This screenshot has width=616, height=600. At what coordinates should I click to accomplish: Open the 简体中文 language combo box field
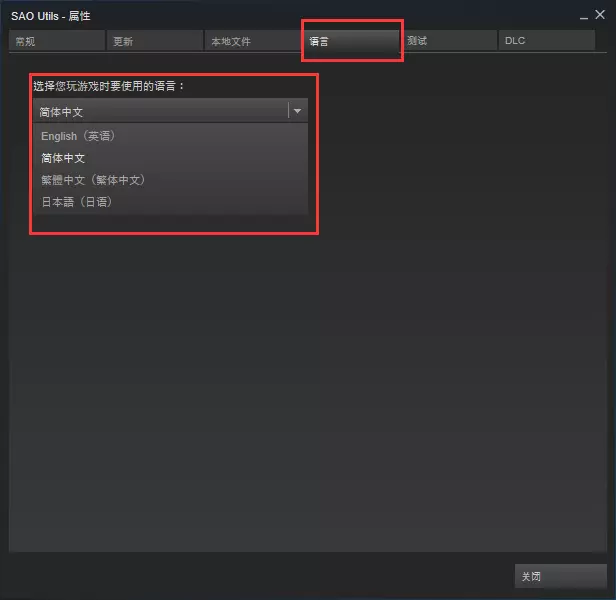[170, 111]
